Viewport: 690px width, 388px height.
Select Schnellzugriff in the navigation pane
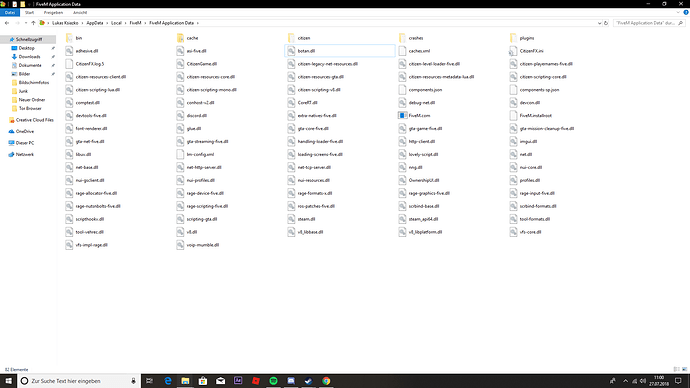28,39
